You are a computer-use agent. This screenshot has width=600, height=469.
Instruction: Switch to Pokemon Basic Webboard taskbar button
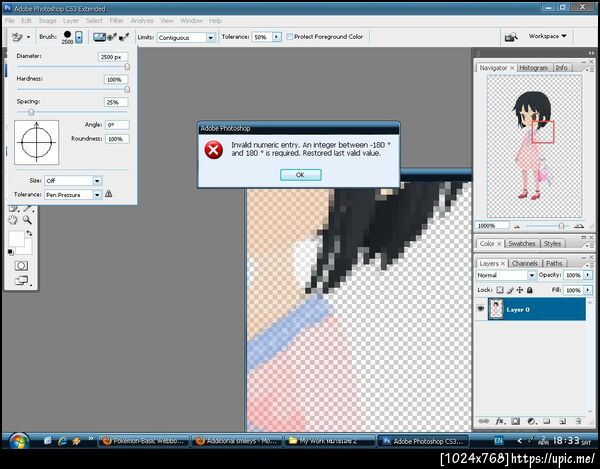(143, 441)
